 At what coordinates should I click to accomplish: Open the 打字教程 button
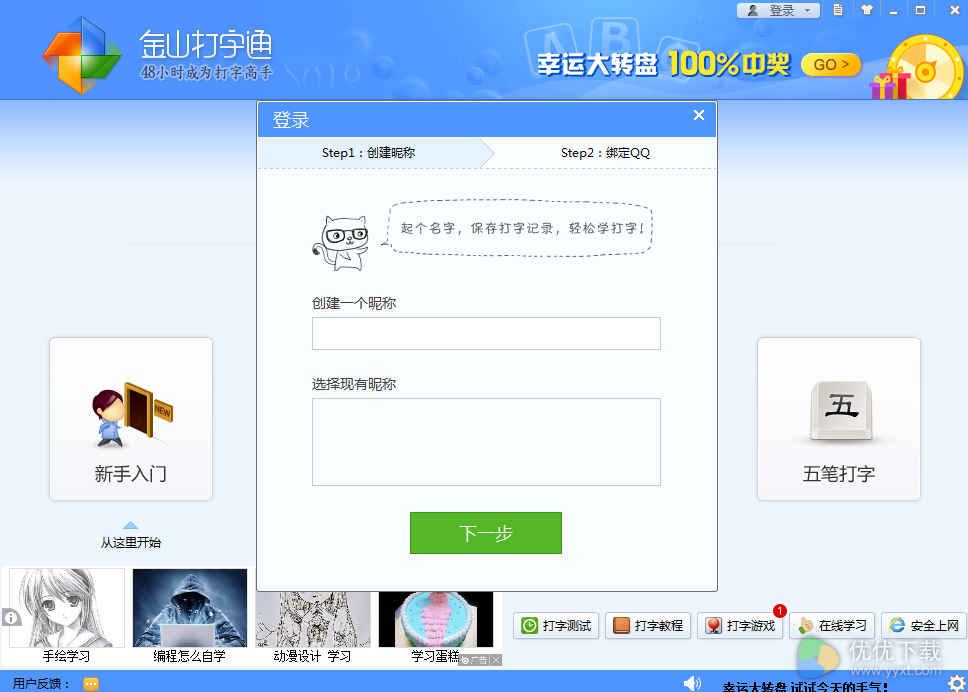click(x=648, y=625)
